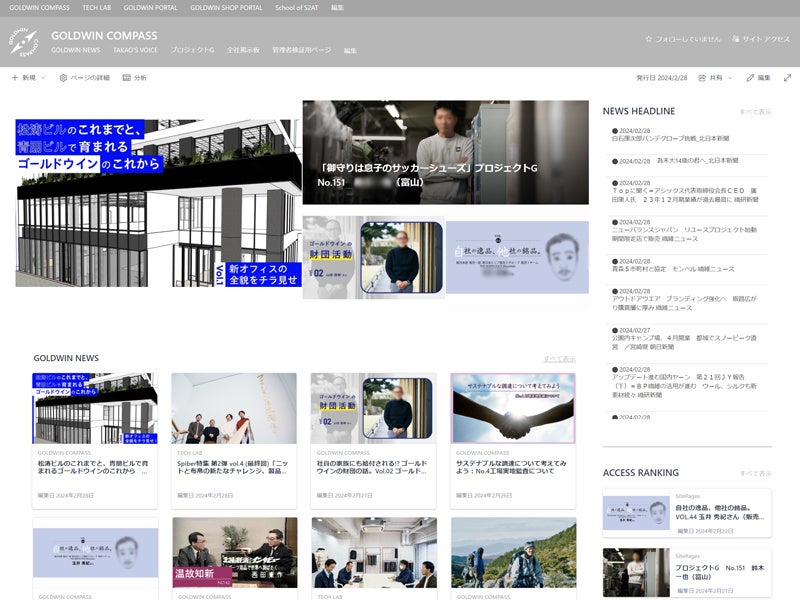Click the plus icon beside 新規
This screenshot has width=800, height=600.
pos(15,78)
